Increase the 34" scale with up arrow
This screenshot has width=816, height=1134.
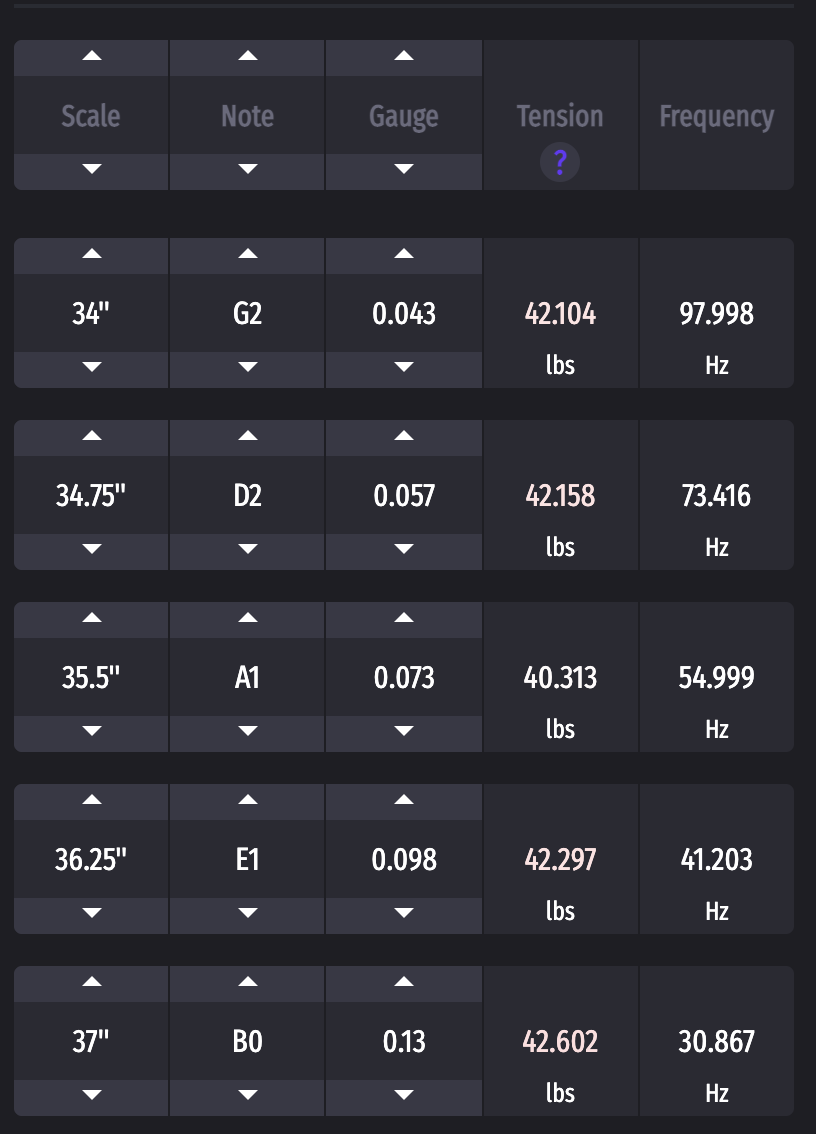pyautogui.click(x=91, y=256)
